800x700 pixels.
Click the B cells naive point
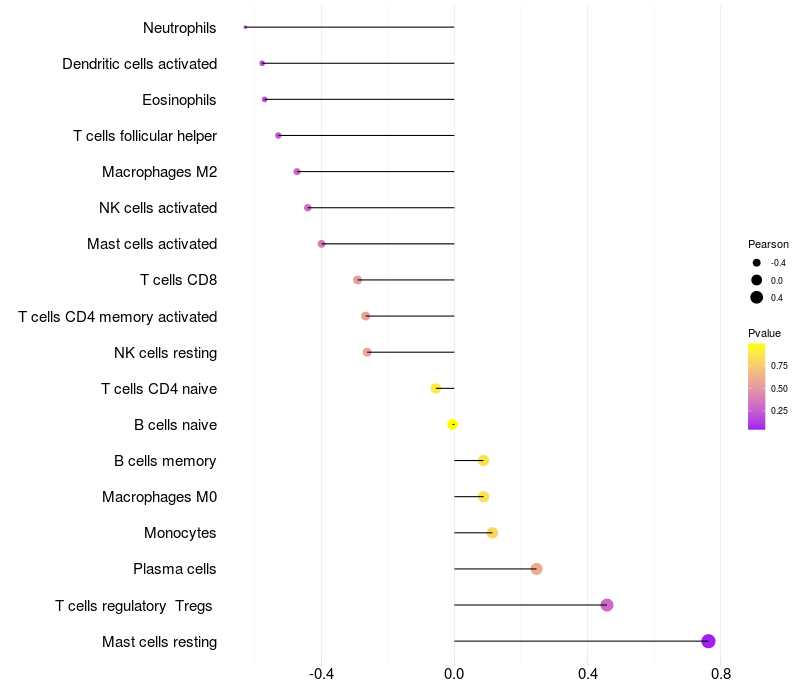pyautogui.click(x=452, y=424)
